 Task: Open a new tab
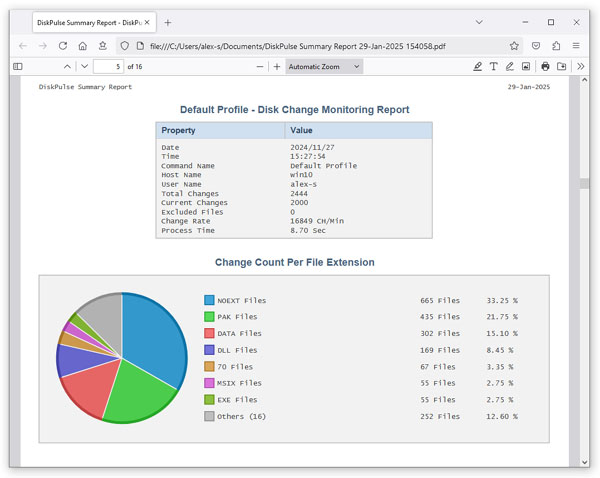pyautogui.click(x=168, y=23)
